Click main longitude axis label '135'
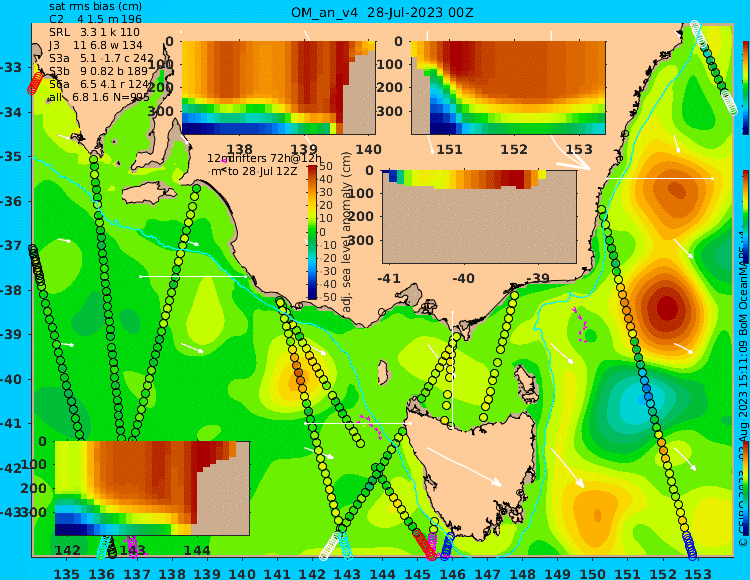Screen dimensions: 750x580 pos(66,573)
